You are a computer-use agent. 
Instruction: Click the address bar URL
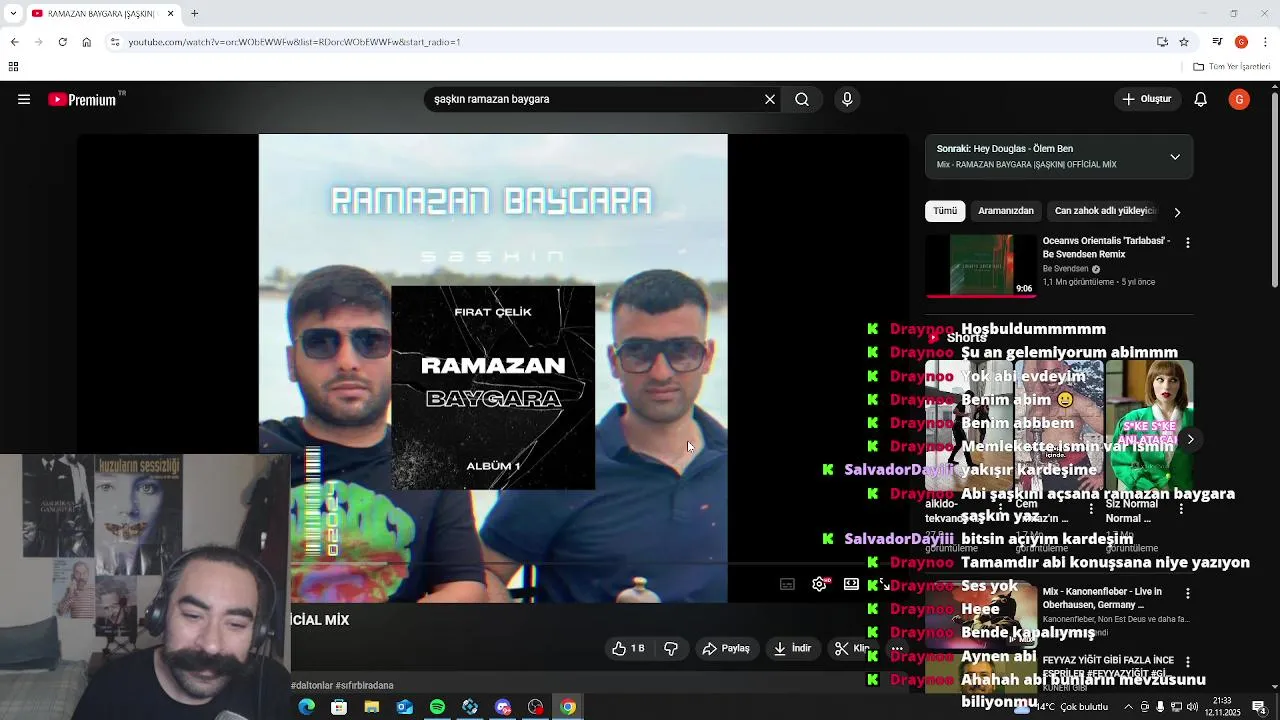[x=294, y=42]
